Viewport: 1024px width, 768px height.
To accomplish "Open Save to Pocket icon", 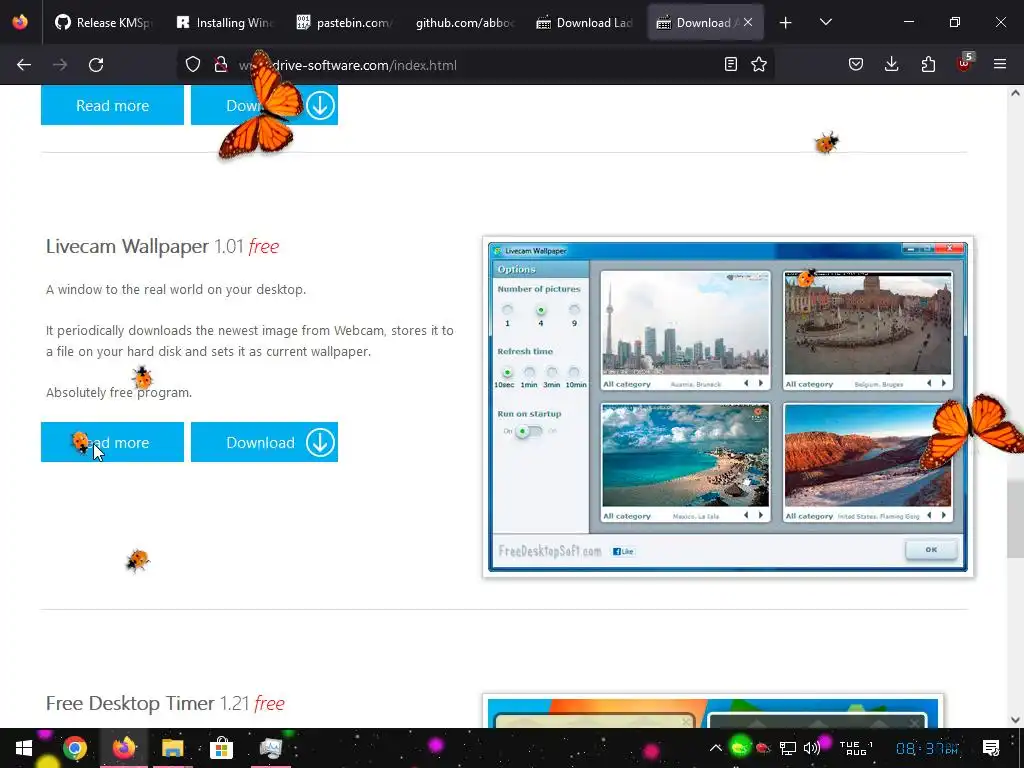I will (x=856, y=64).
